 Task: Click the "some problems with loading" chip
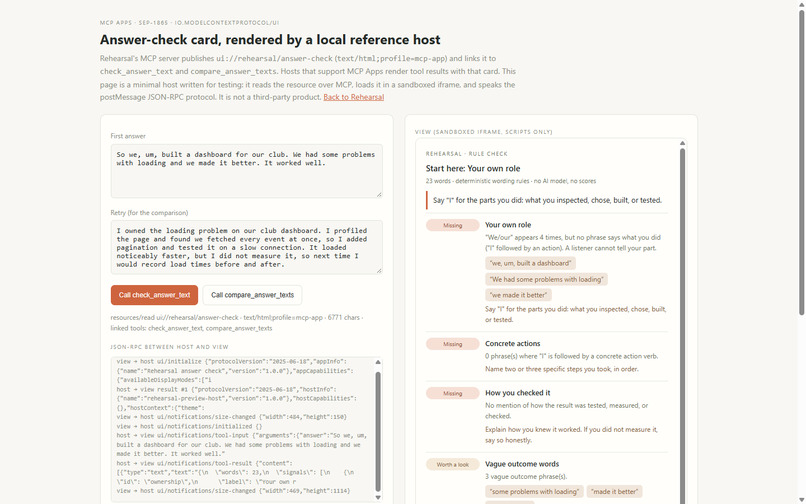pyautogui.click(x=534, y=492)
